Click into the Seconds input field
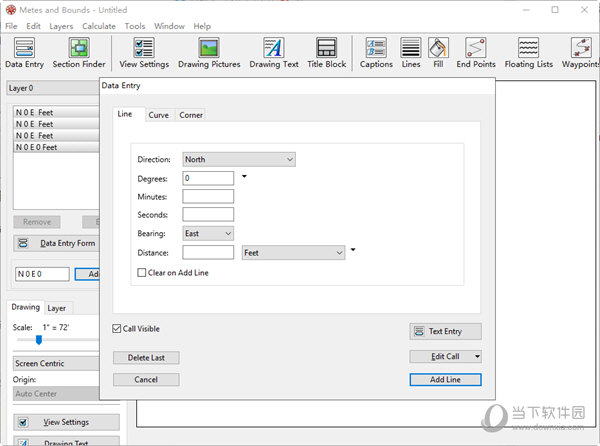Viewport: 600px width, 446px height. coord(208,215)
